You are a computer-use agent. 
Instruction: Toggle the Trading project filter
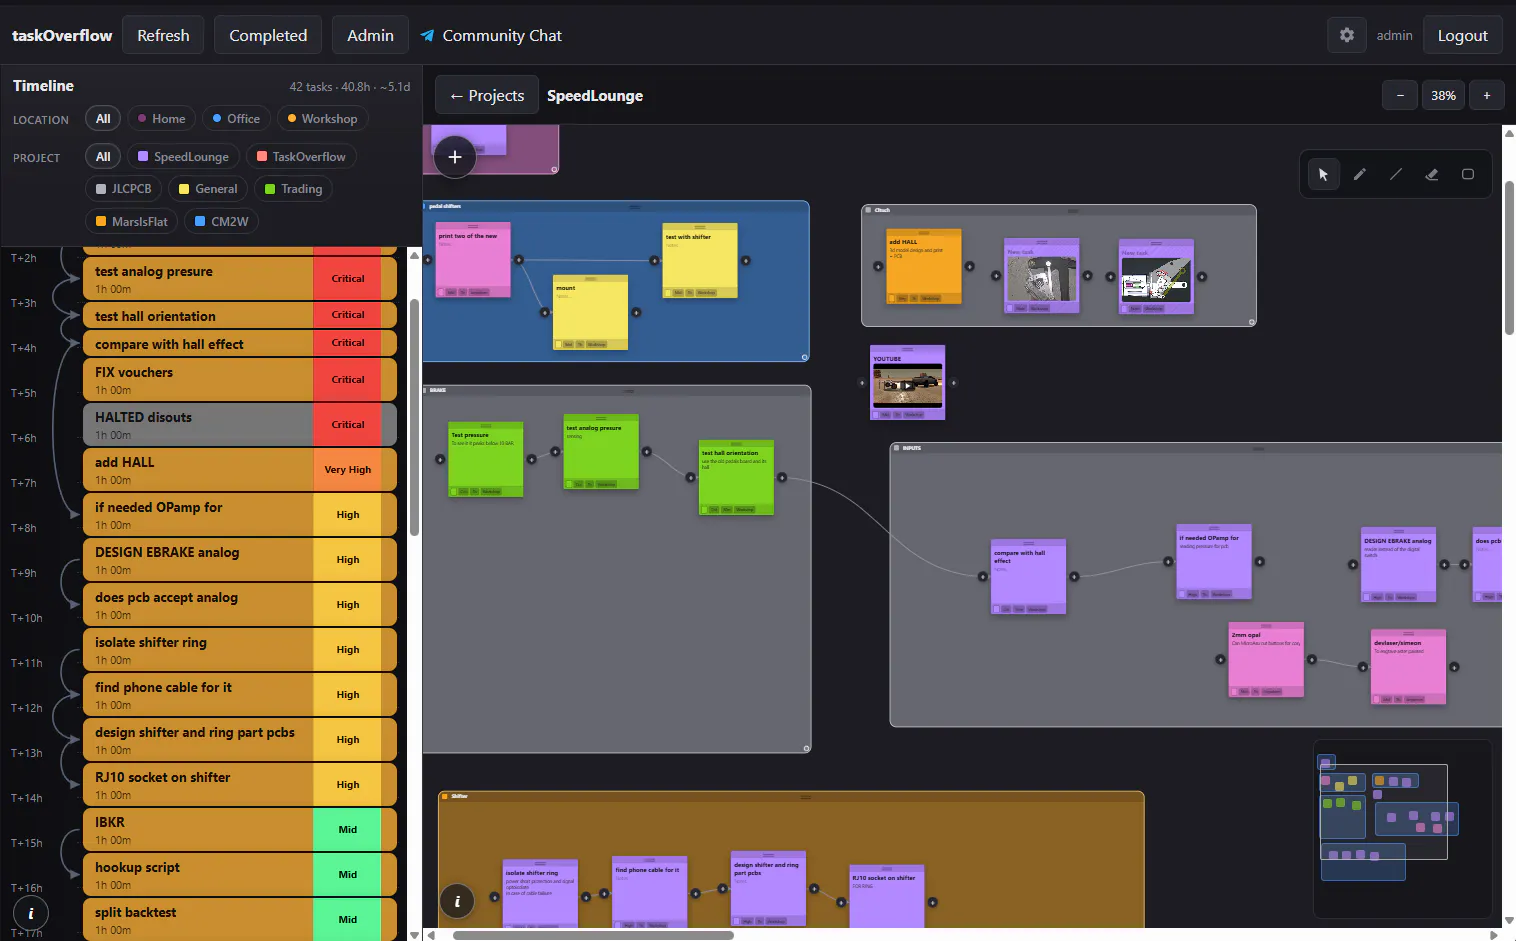click(x=293, y=188)
